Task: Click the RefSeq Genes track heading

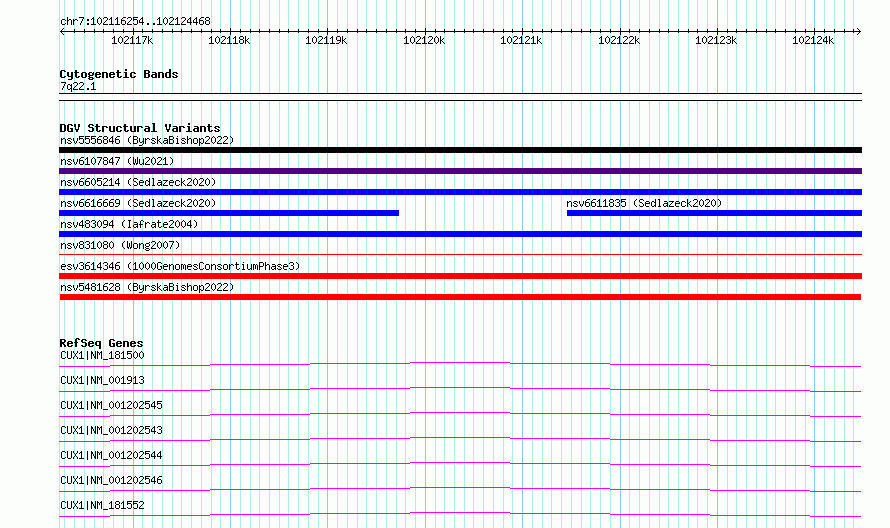Action: 101,343
